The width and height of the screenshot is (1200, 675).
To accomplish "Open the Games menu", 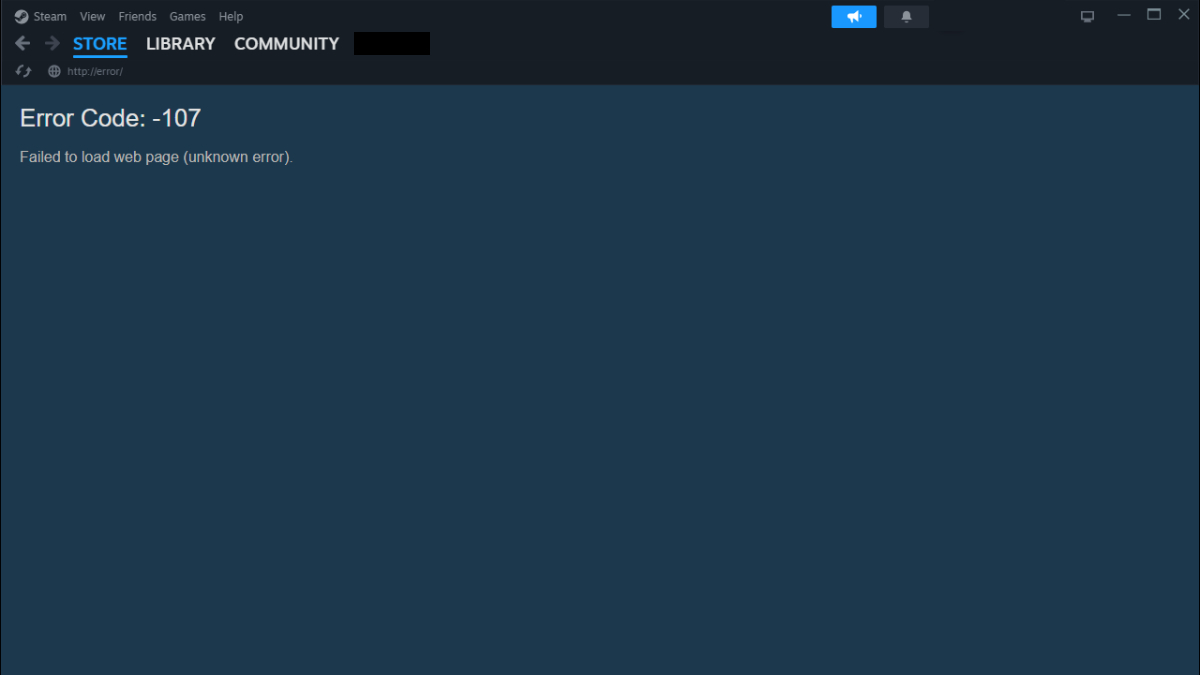I will tap(187, 16).
